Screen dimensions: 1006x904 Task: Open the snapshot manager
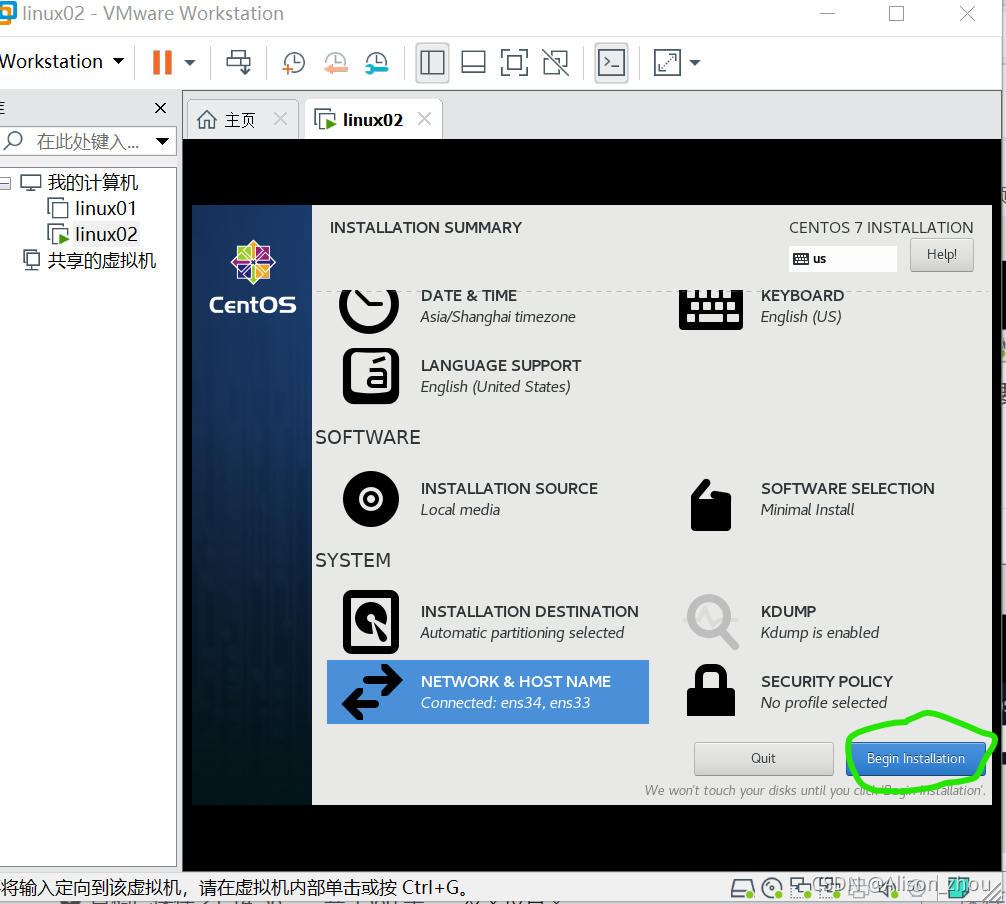[377, 63]
